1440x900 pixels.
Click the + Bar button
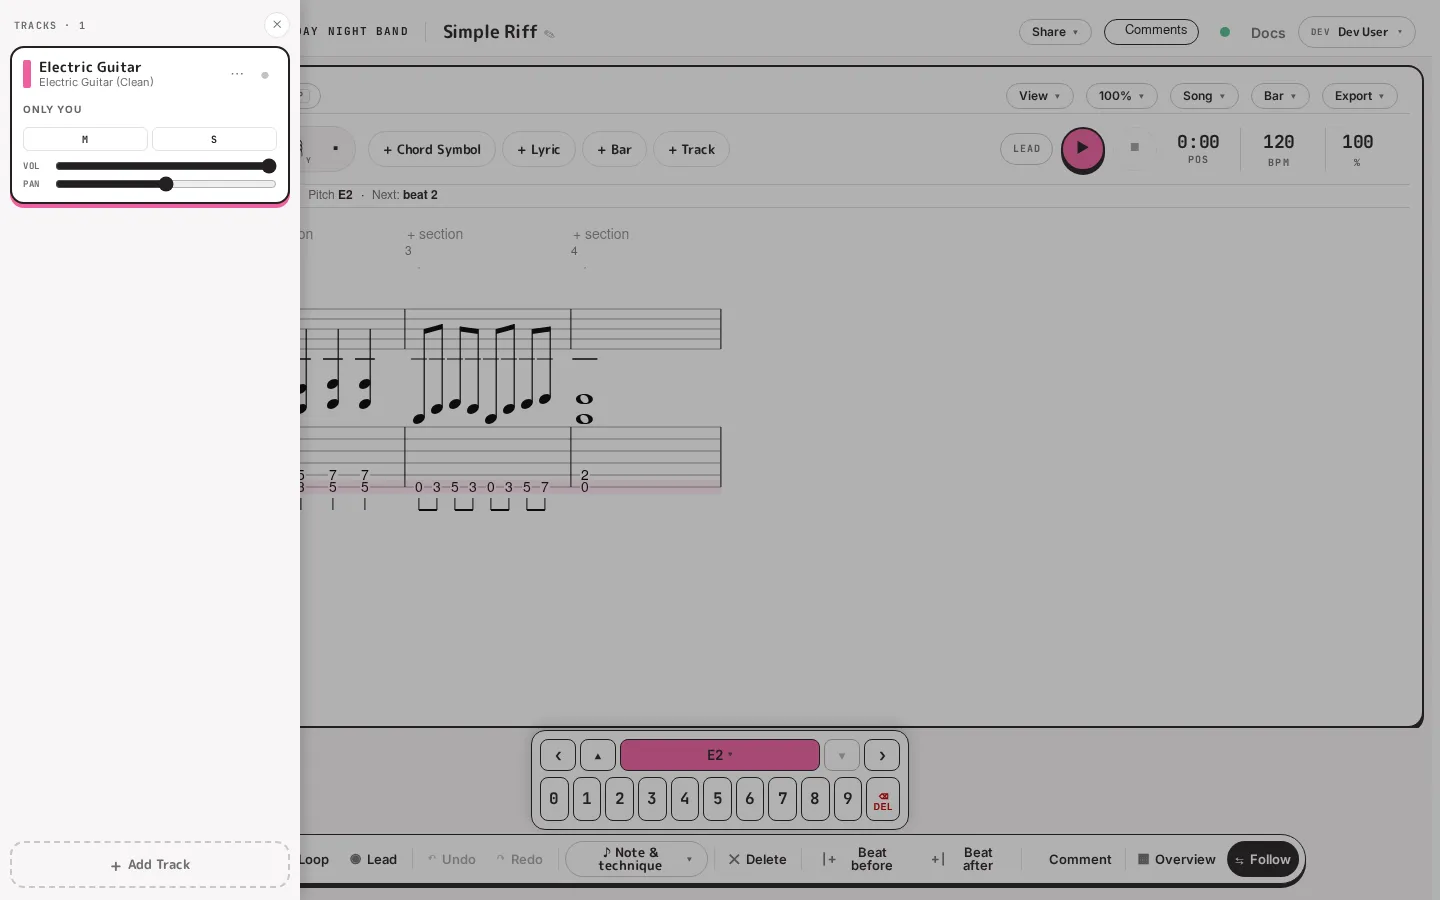click(614, 150)
